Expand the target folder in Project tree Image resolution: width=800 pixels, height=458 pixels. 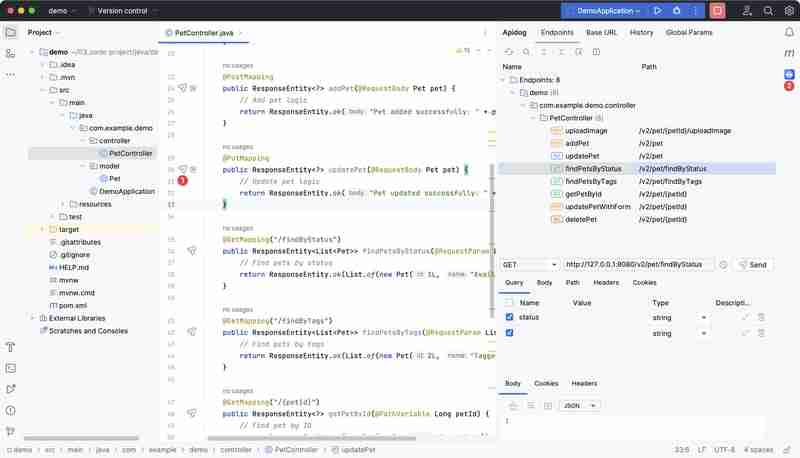(42, 230)
